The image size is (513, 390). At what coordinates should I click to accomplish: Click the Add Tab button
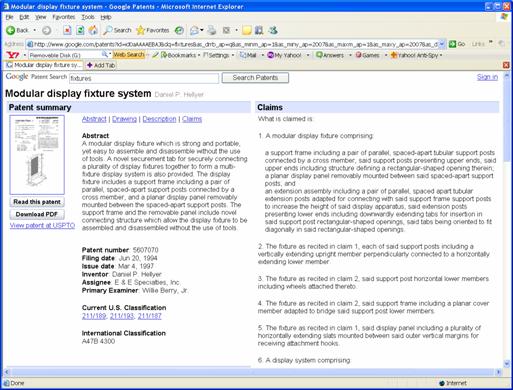pyautogui.click(x=101, y=65)
